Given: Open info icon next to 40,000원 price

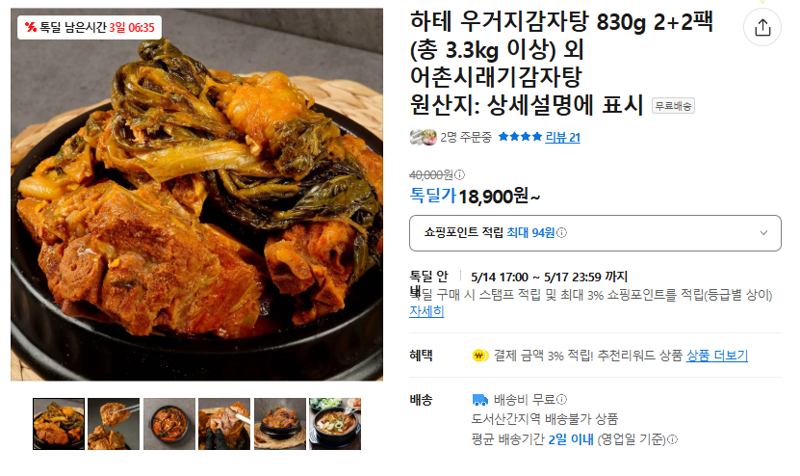Looking at the screenshot, I should tap(460, 175).
